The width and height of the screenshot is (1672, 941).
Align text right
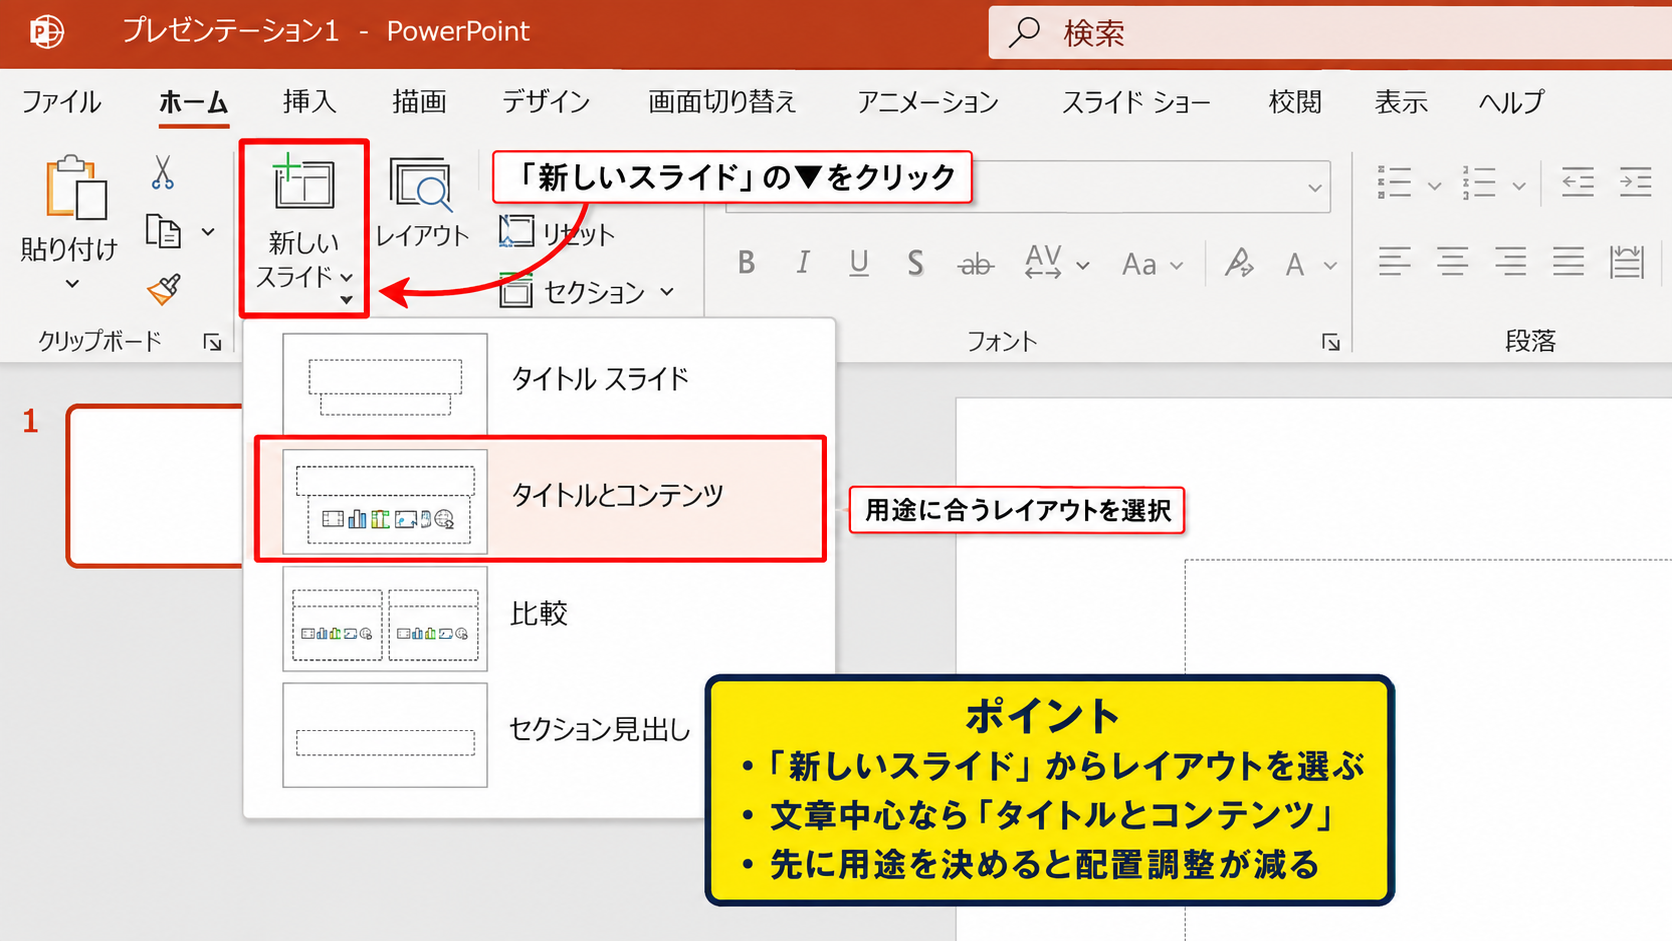tap(1510, 262)
